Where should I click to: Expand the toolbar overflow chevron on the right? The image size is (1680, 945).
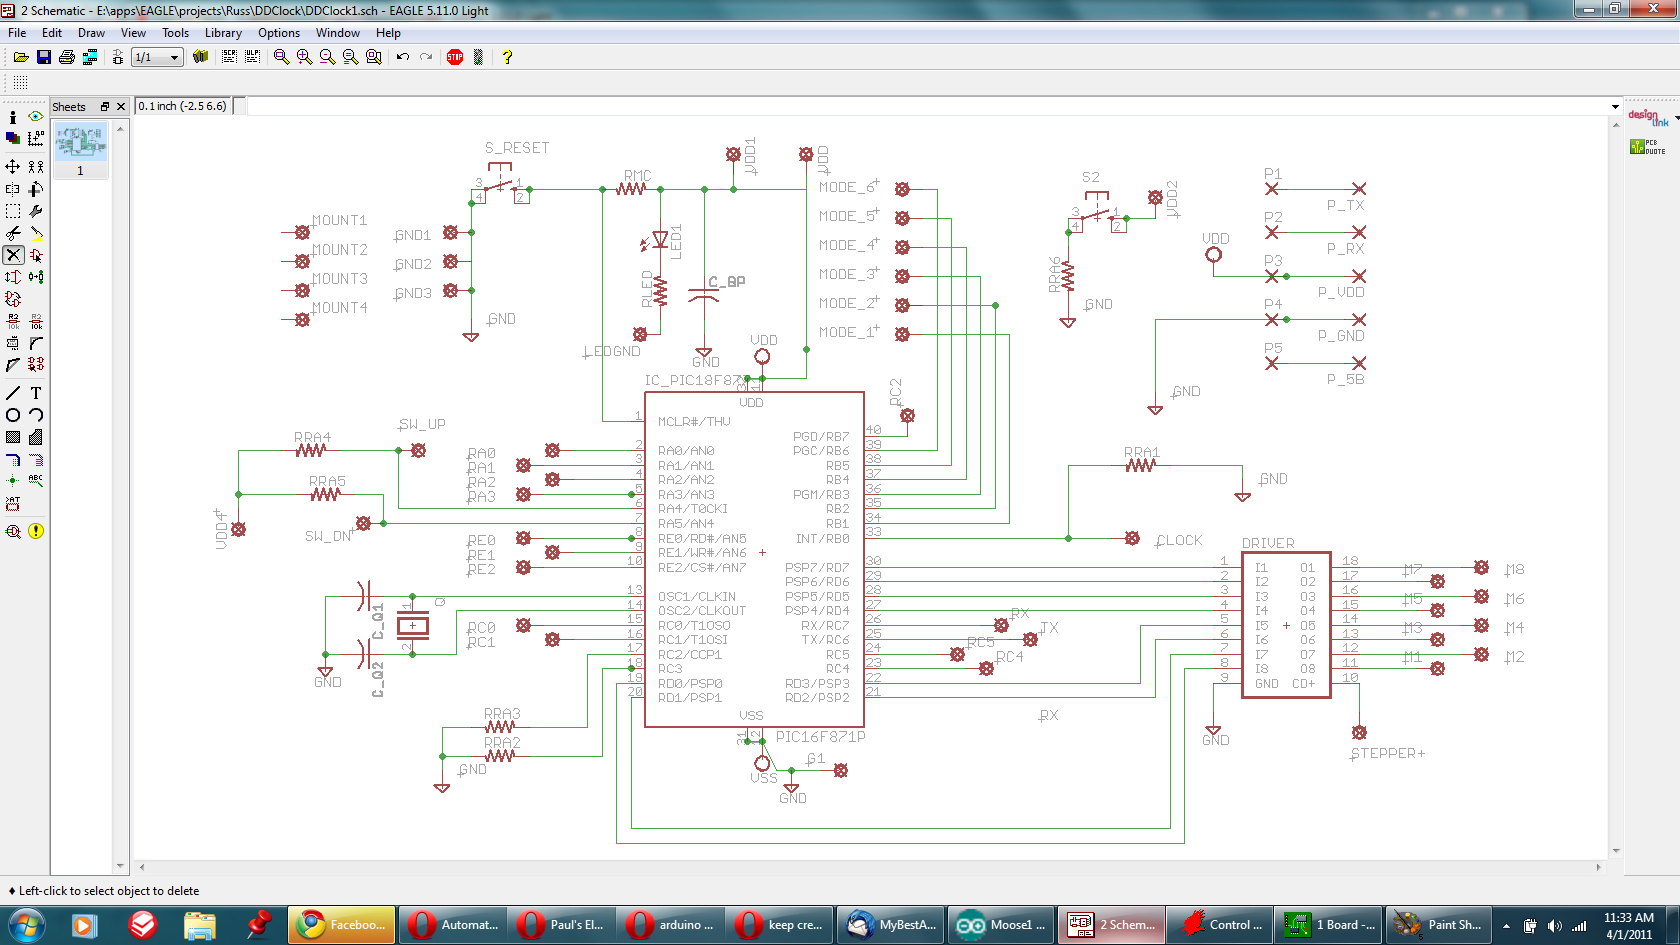tap(1613, 105)
